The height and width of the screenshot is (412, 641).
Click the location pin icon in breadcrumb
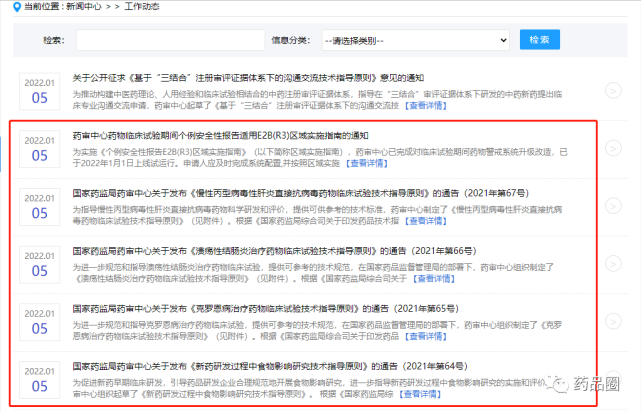(17, 7)
